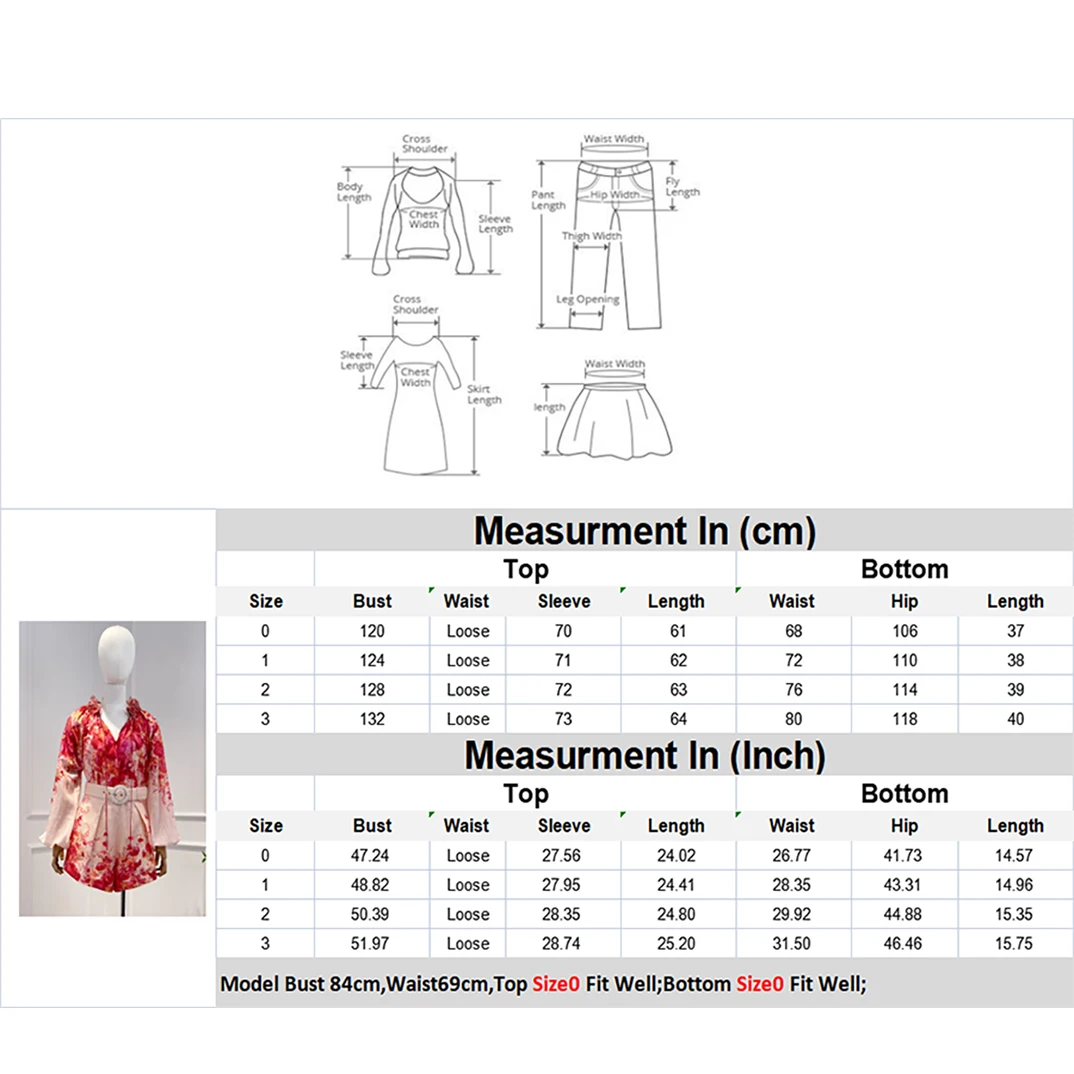The width and height of the screenshot is (1074, 1074).
Task: Click hip value 106 in cm table
Action: (x=905, y=631)
